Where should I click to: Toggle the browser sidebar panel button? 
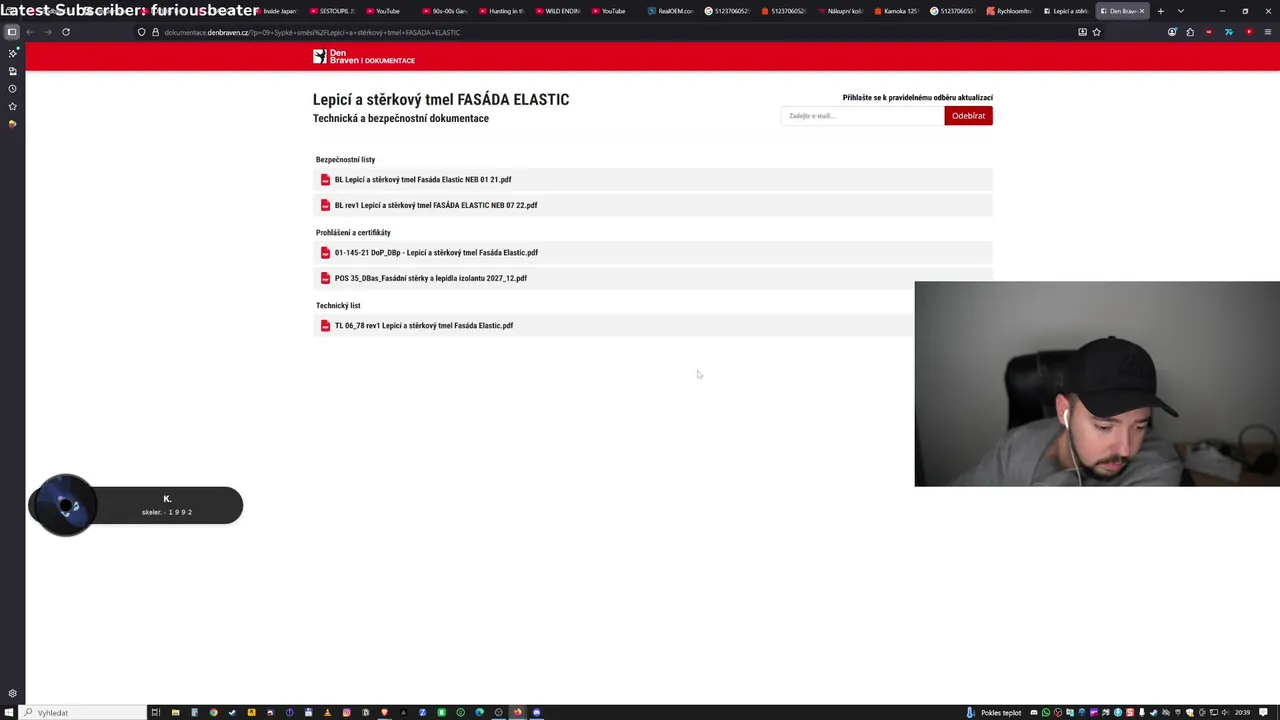[12, 32]
